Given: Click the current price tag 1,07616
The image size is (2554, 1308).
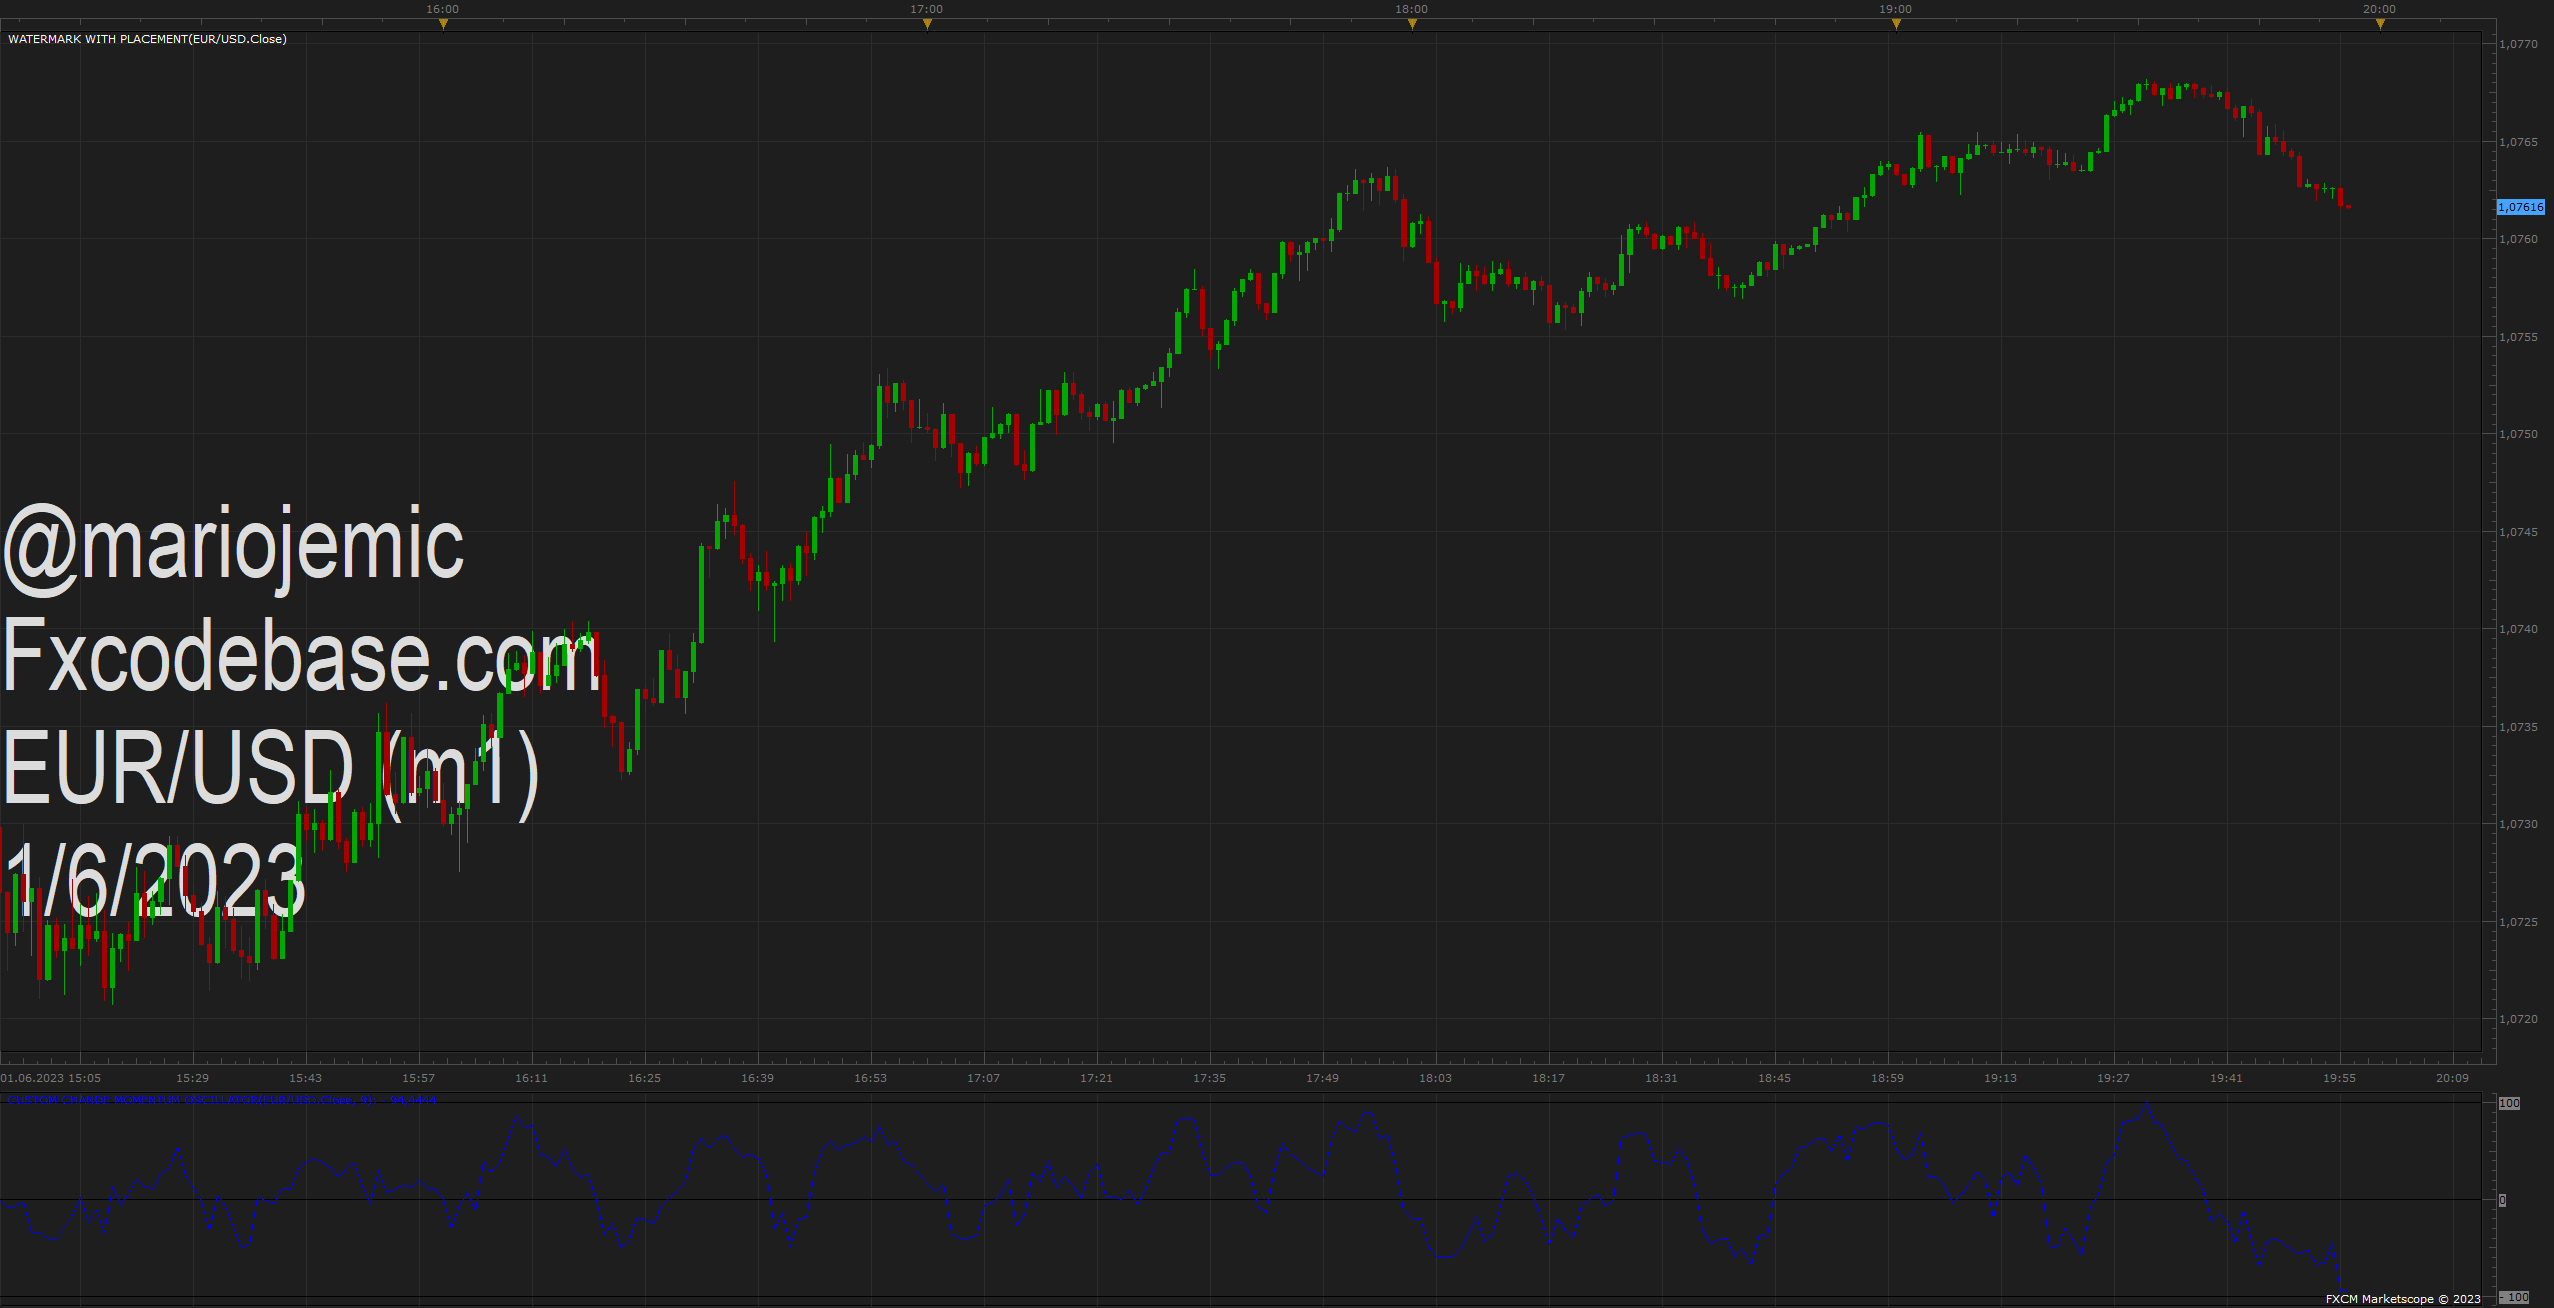Looking at the screenshot, I should 2520,207.
